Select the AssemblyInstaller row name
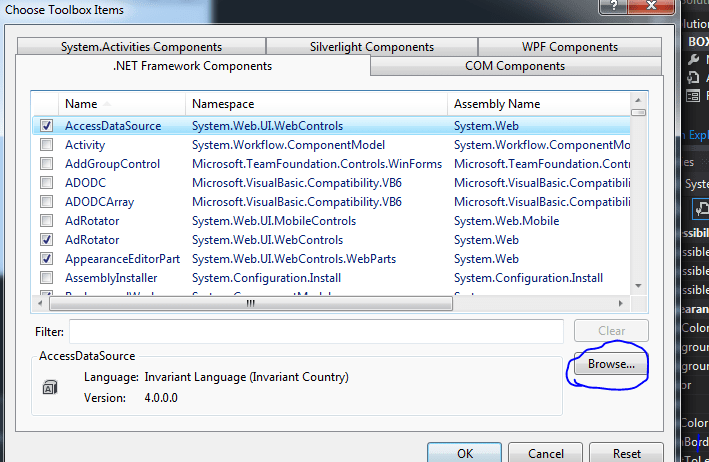Image resolution: width=709 pixels, height=462 pixels. pos(111,278)
